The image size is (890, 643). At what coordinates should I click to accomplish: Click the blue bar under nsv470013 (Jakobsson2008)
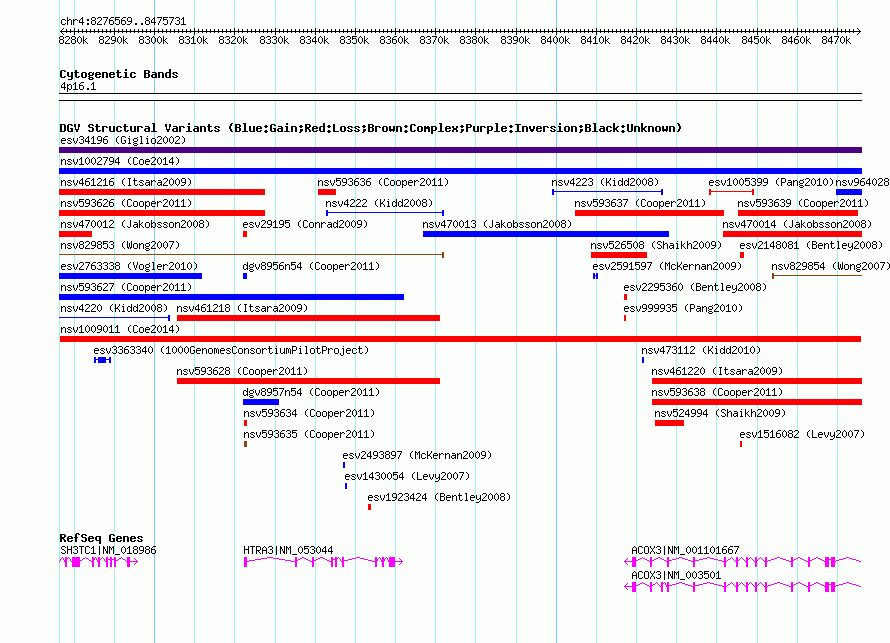coord(546,234)
